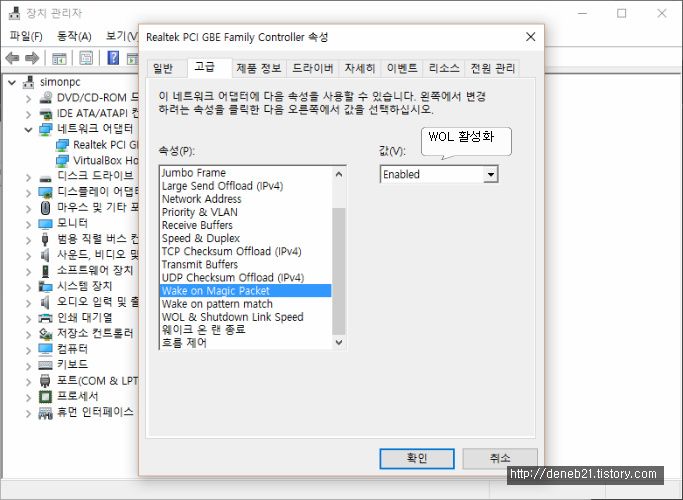Switch to the 일반 tab
The height and width of the screenshot is (500, 683).
163,68
